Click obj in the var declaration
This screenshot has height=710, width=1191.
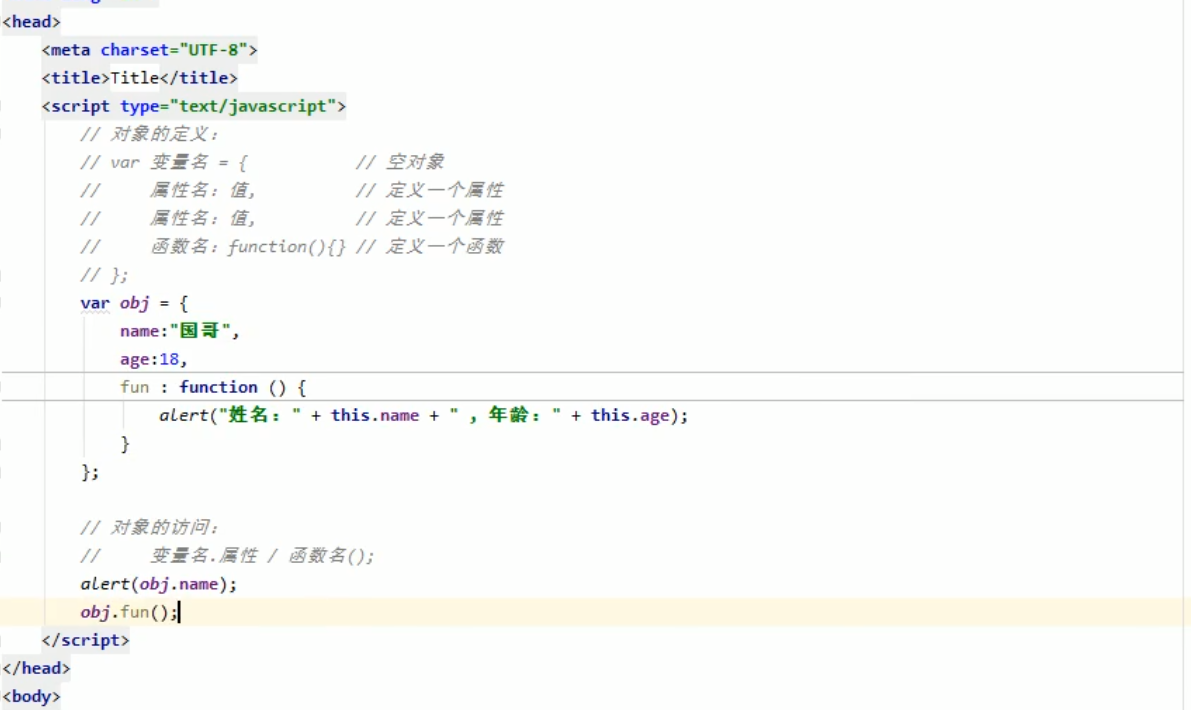coord(134,303)
